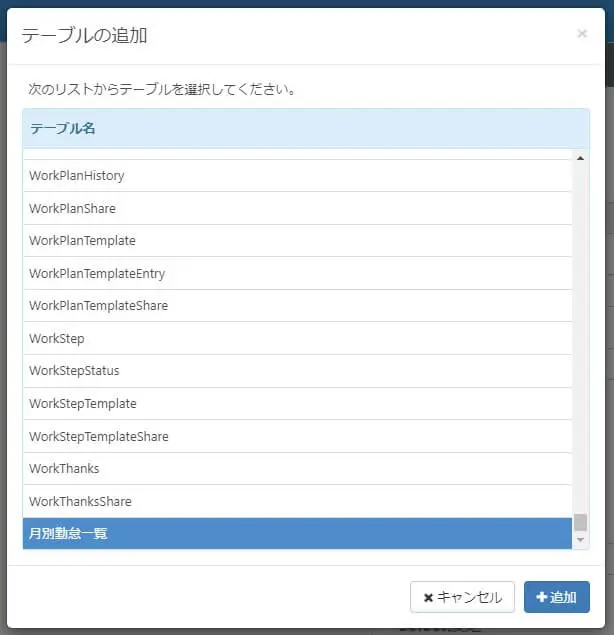Select the WorkPlanShare table row
614x635 pixels.
click(x=73, y=209)
